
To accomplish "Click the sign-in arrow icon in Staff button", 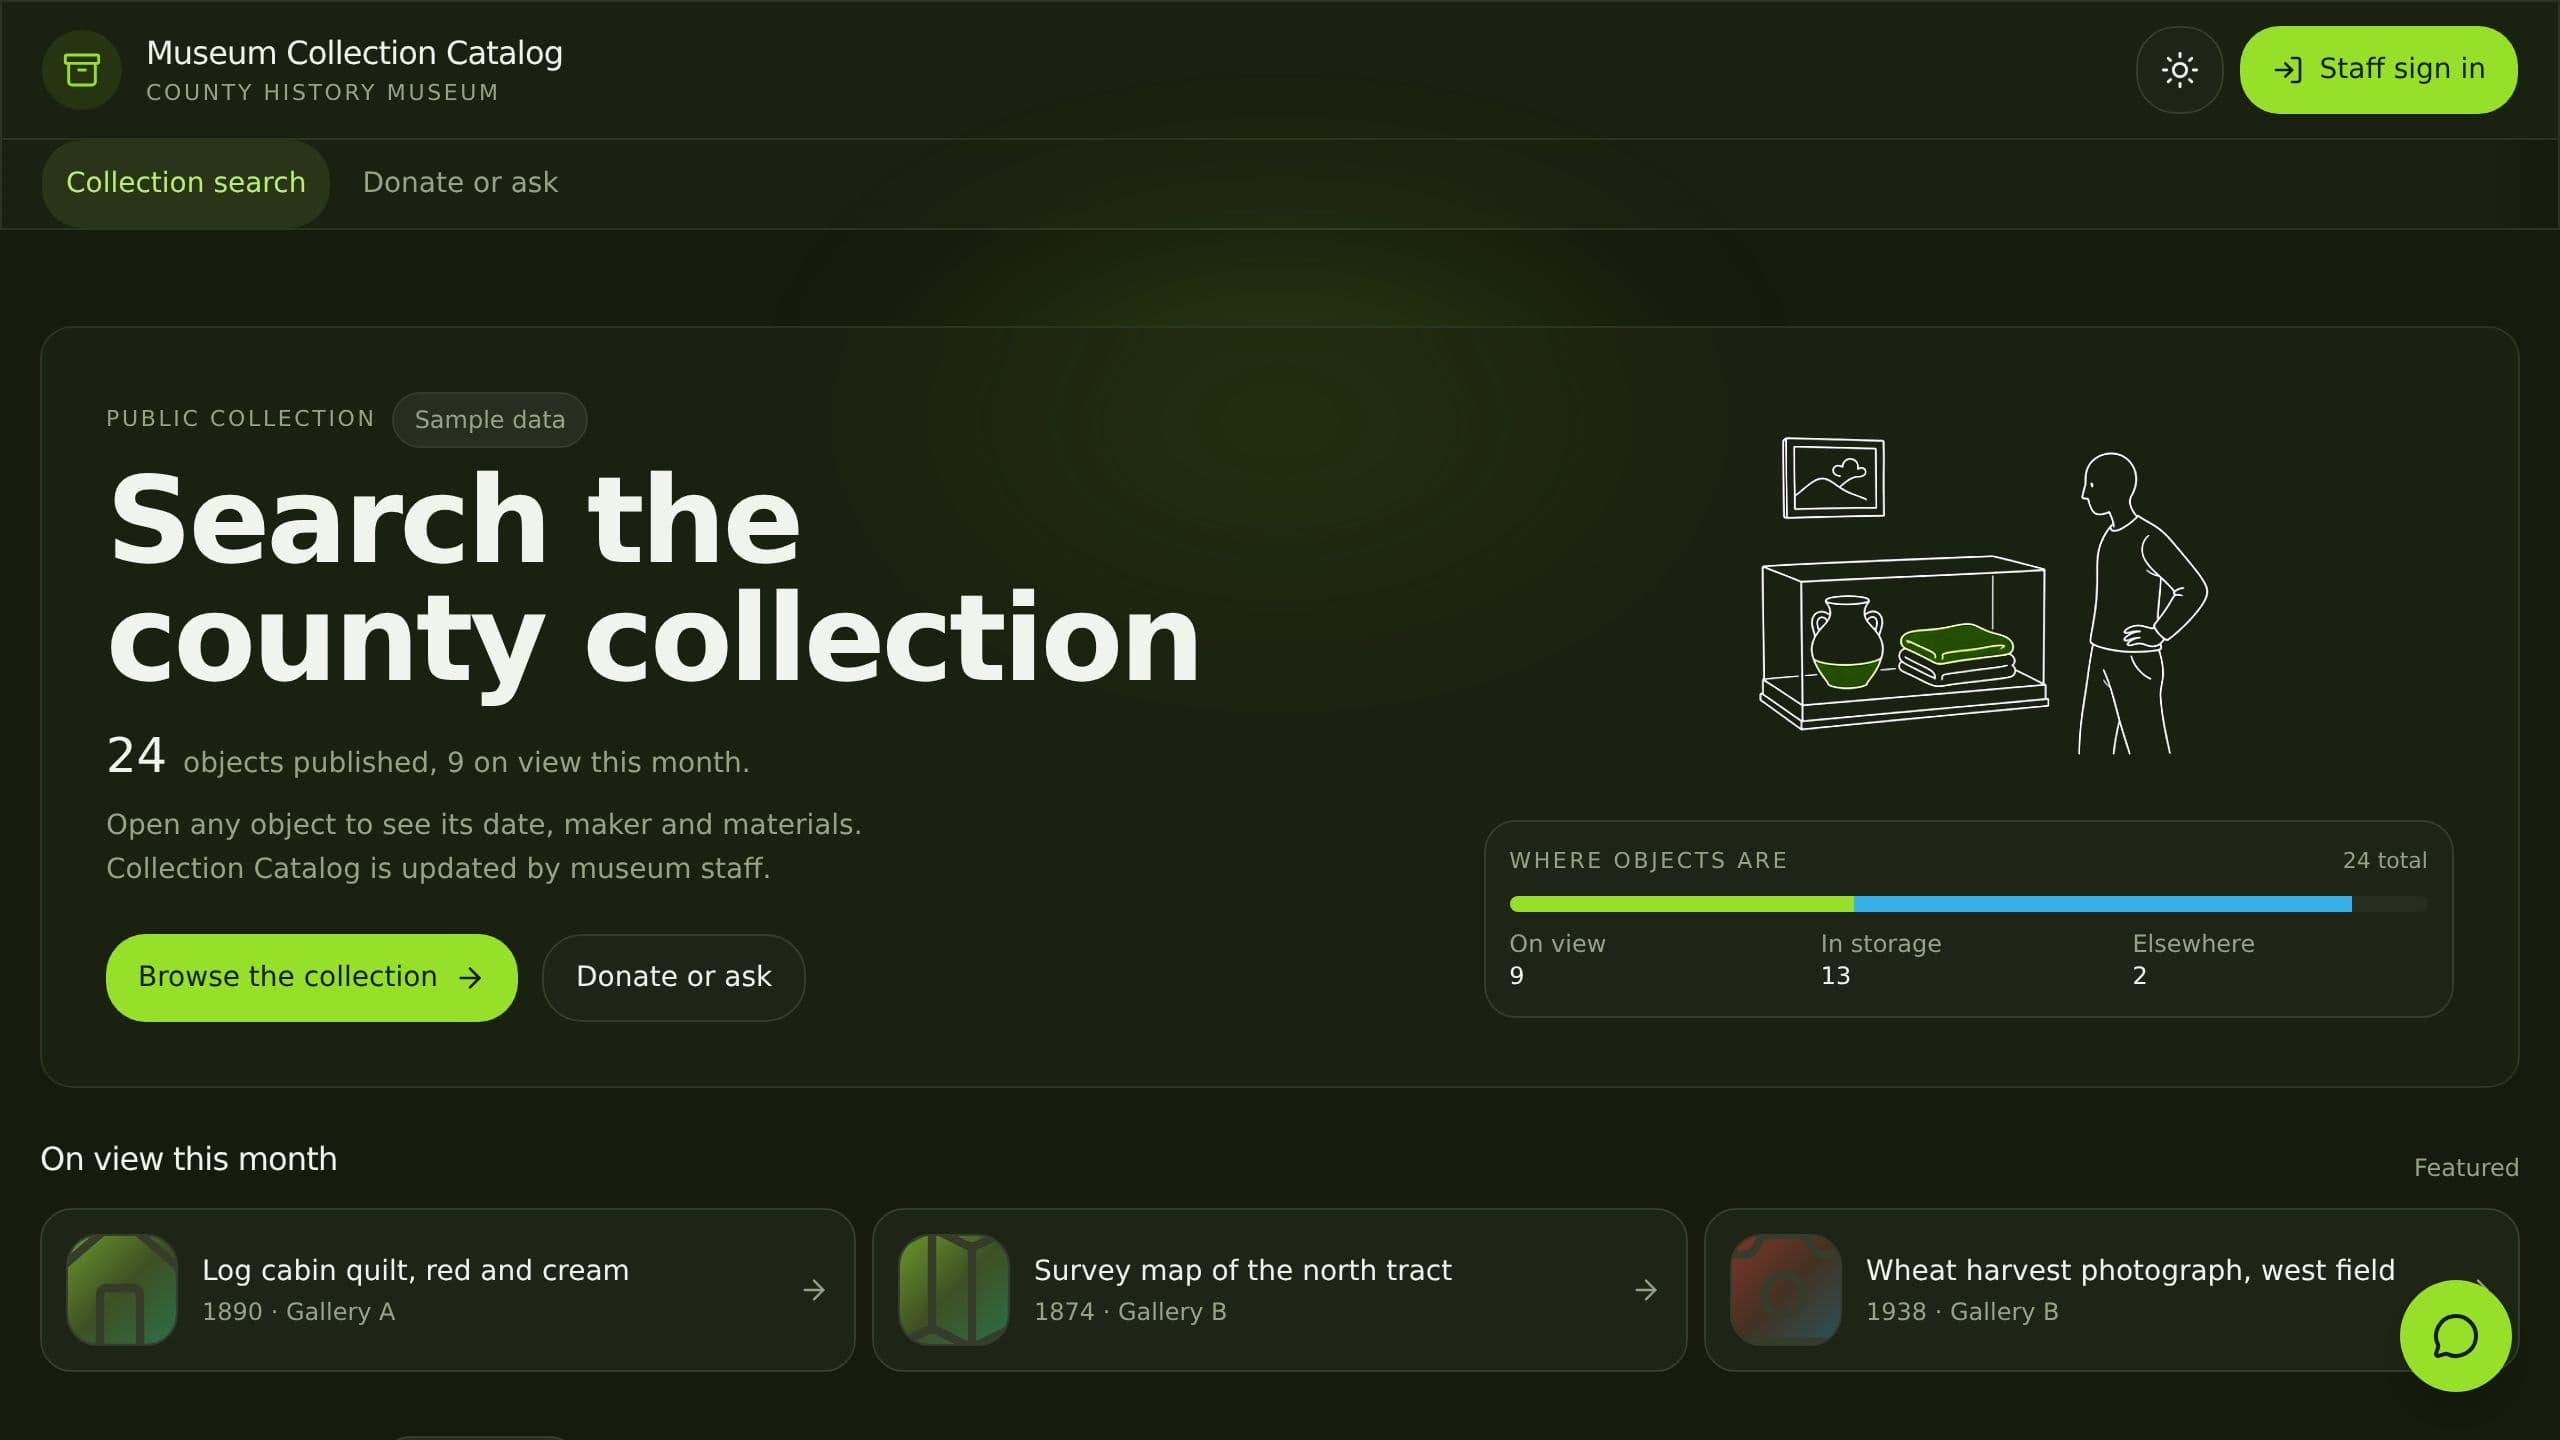I will pyautogui.click(x=2288, y=70).
